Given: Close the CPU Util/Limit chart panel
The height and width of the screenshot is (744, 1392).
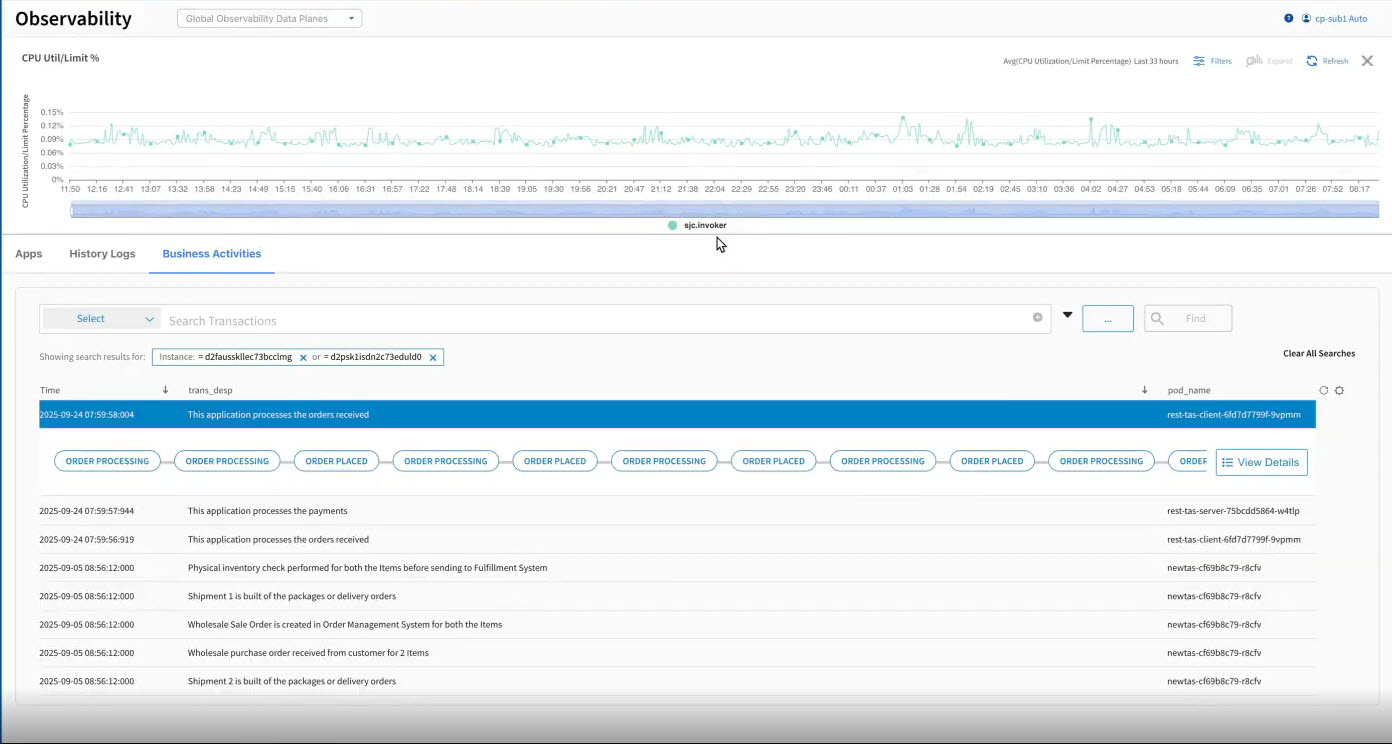Looking at the screenshot, I should coord(1367,61).
